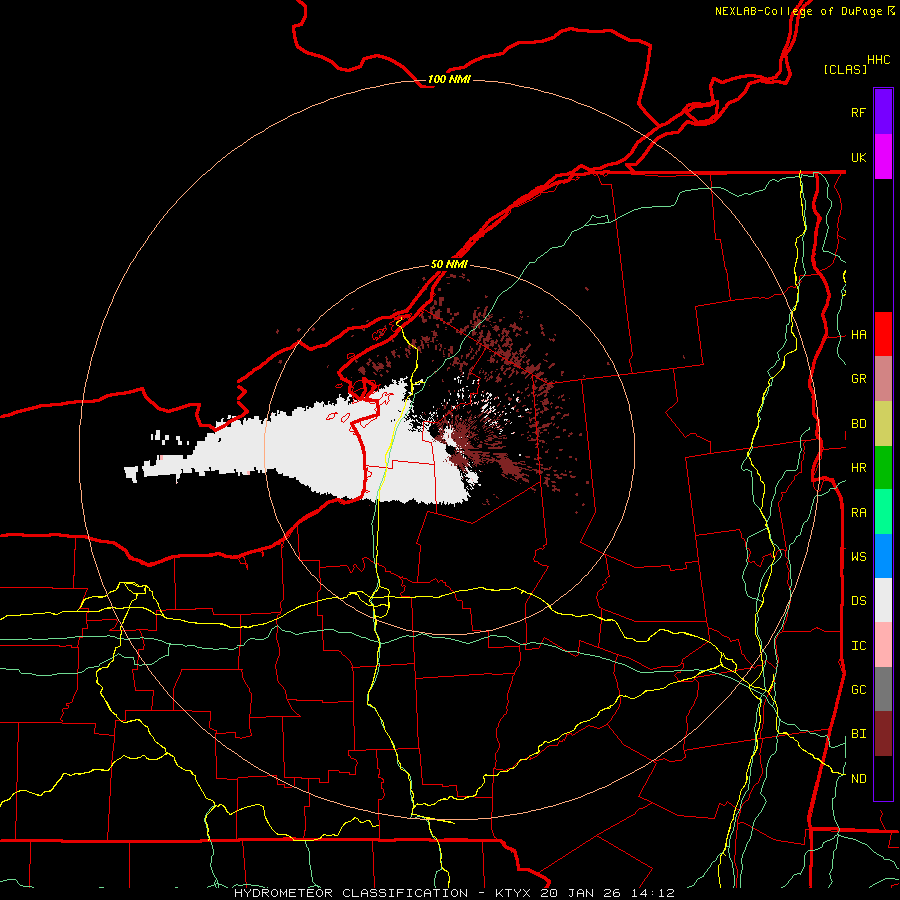Click the large white dry snow band
Screen dimensions: 900x900
(x=321, y=451)
